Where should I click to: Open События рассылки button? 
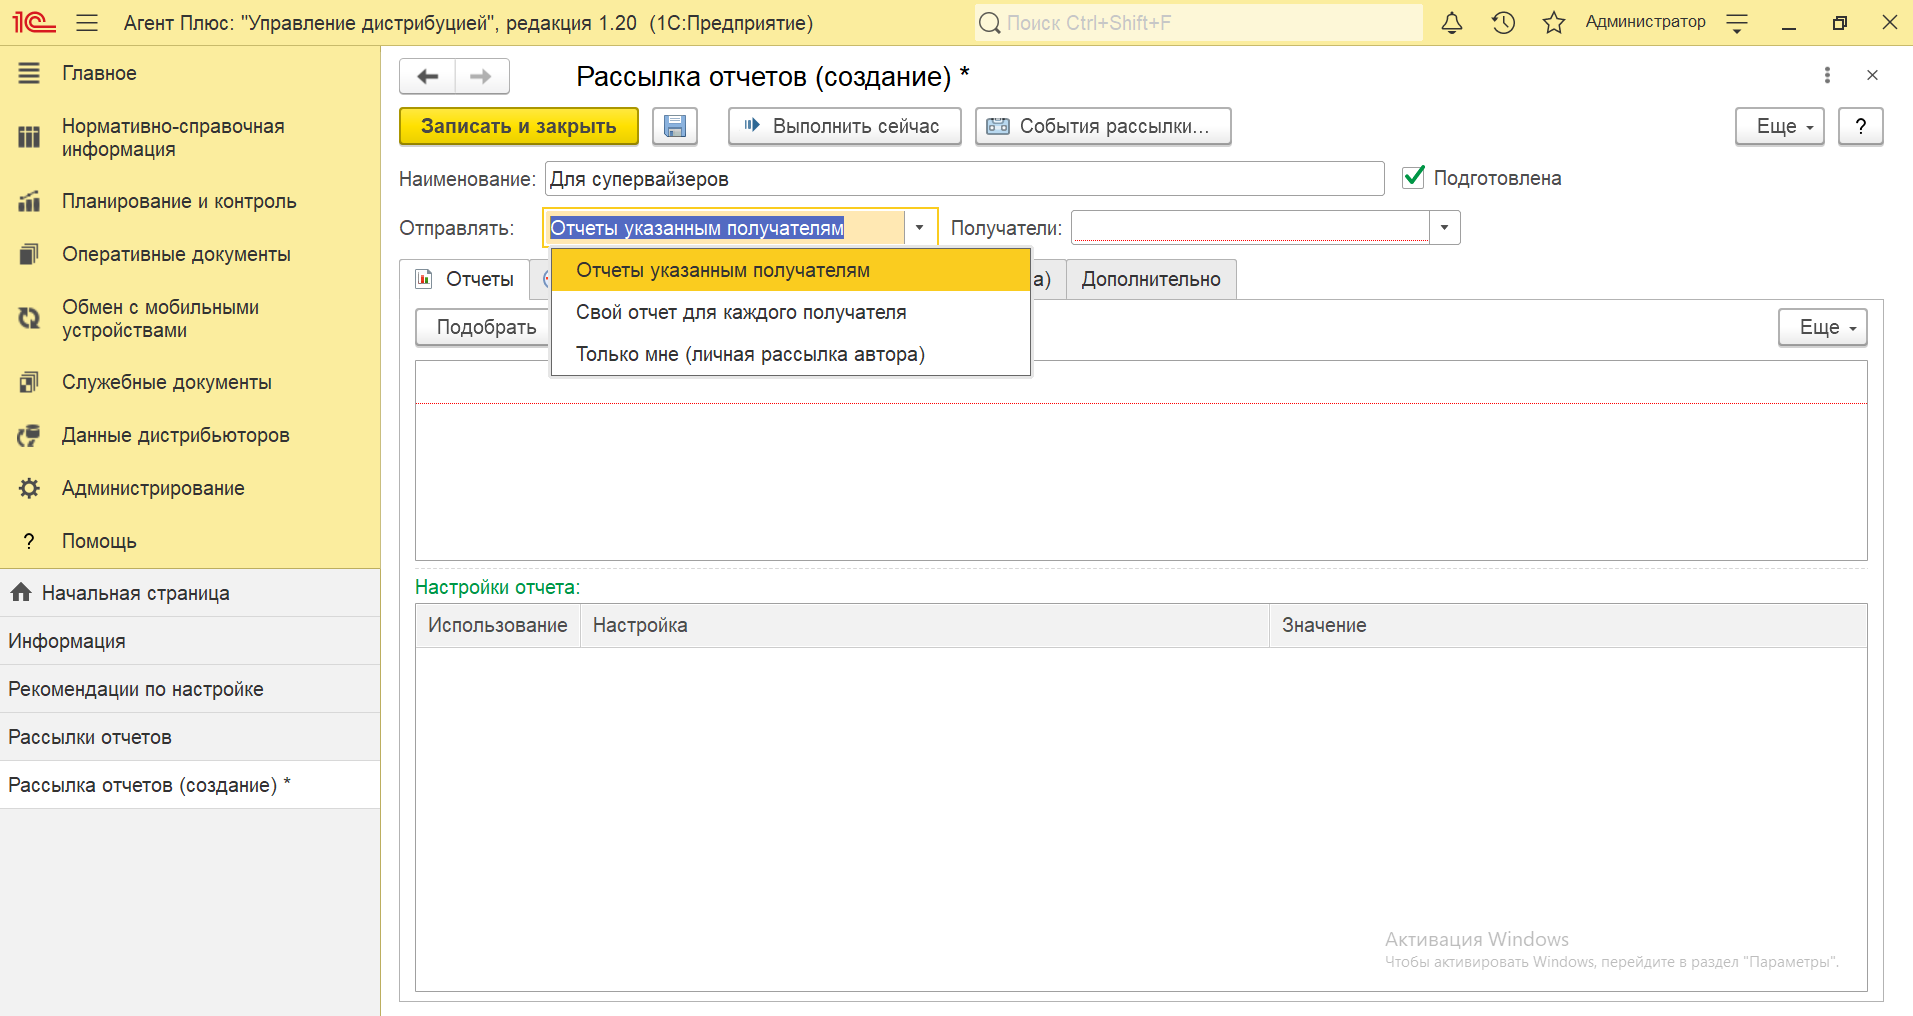click(x=1103, y=126)
